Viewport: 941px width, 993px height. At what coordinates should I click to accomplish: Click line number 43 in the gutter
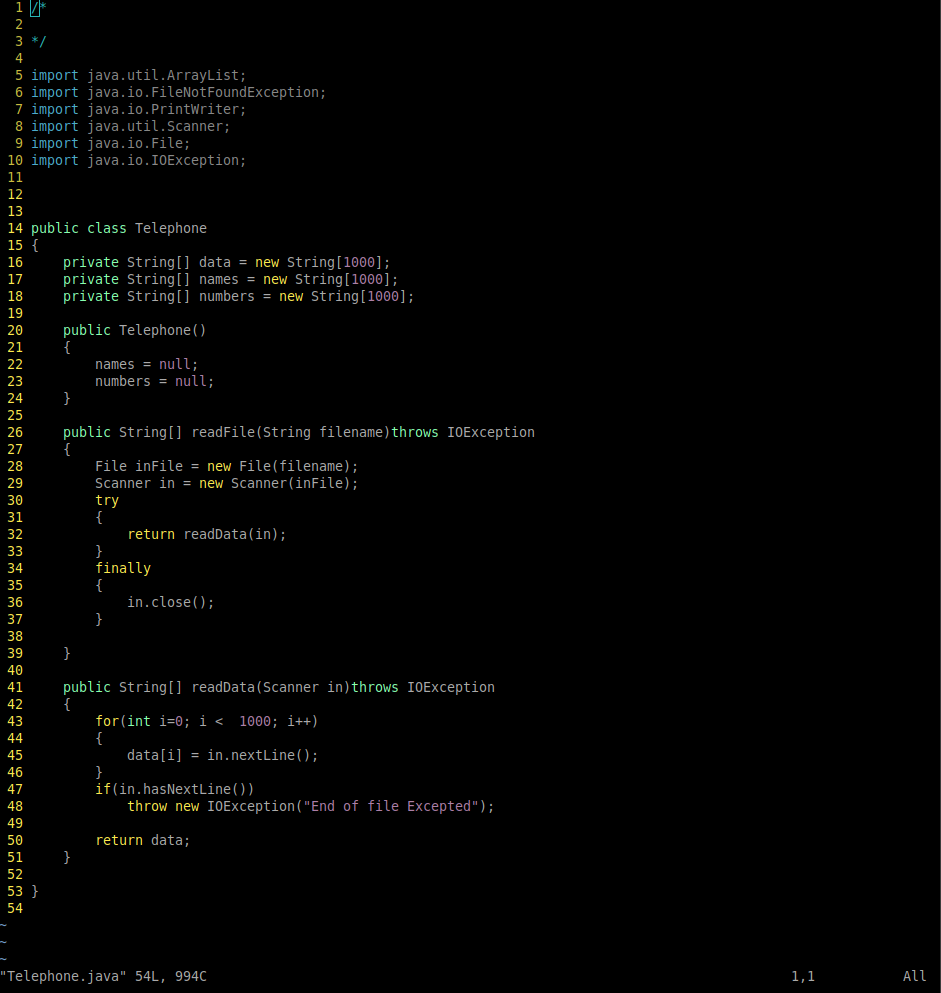click(15, 721)
